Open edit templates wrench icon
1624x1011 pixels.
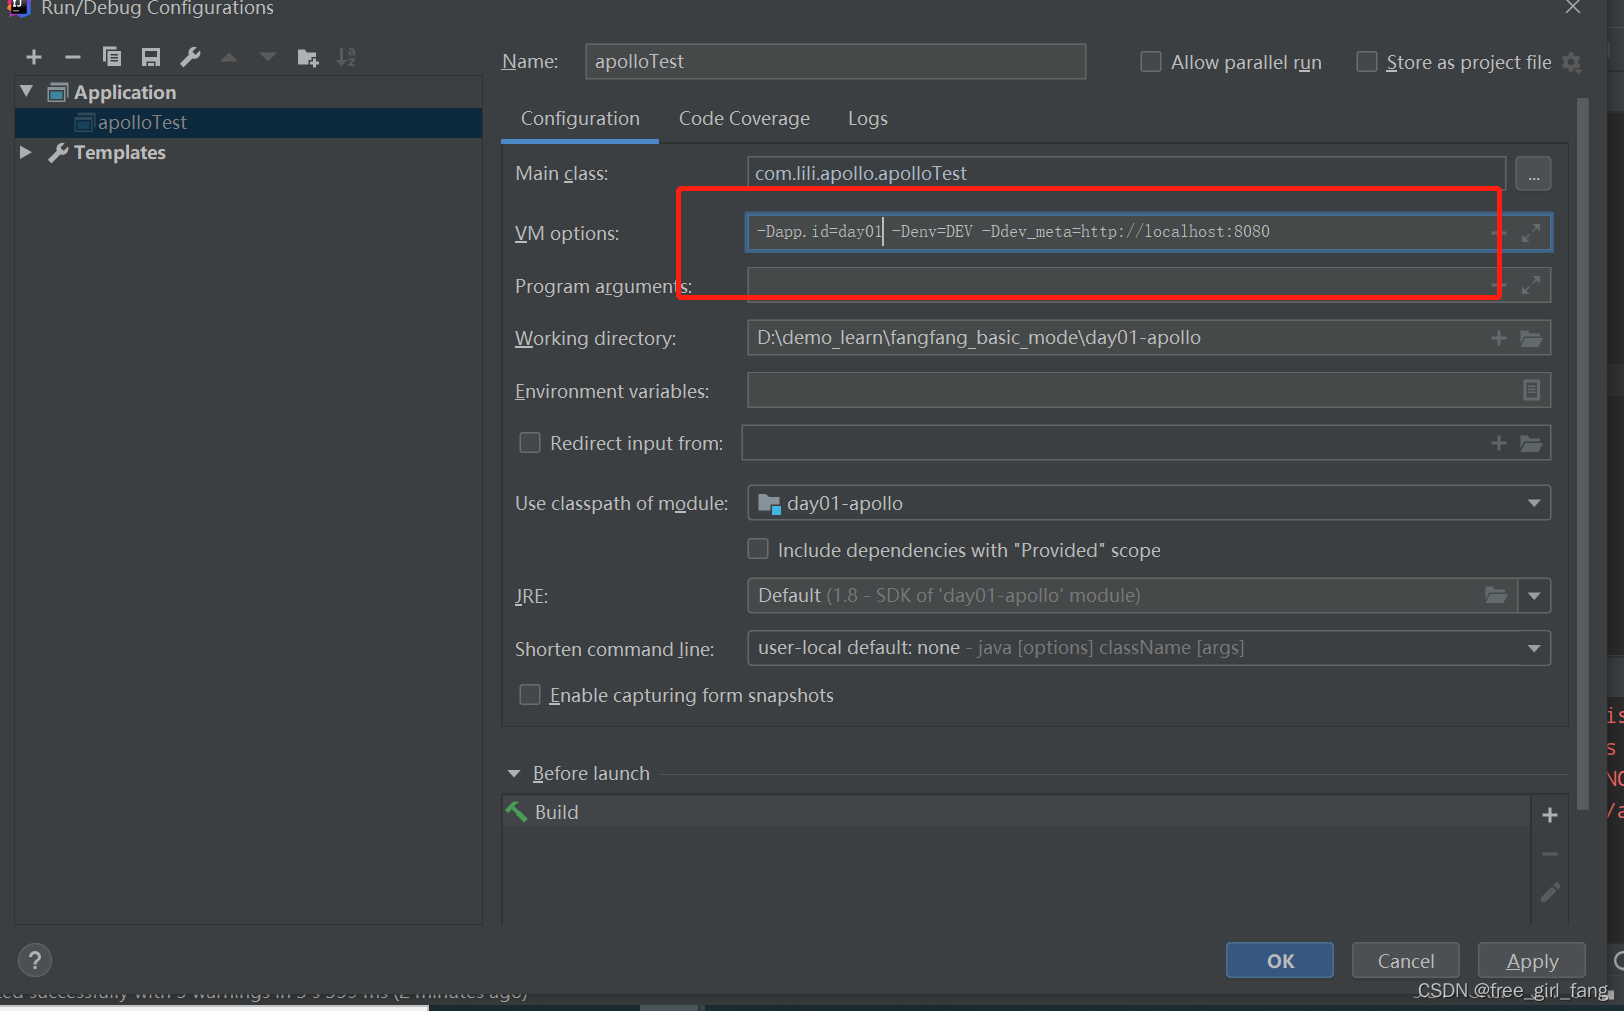(x=190, y=57)
